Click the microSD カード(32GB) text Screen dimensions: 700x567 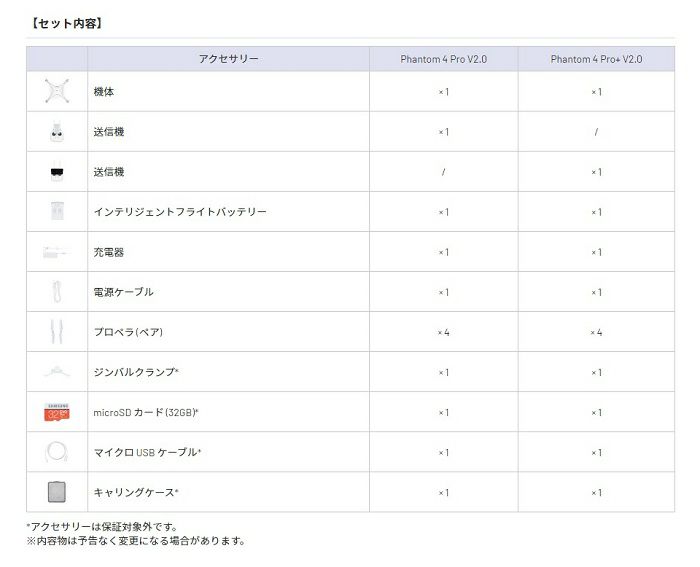click(x=153, y=412)
